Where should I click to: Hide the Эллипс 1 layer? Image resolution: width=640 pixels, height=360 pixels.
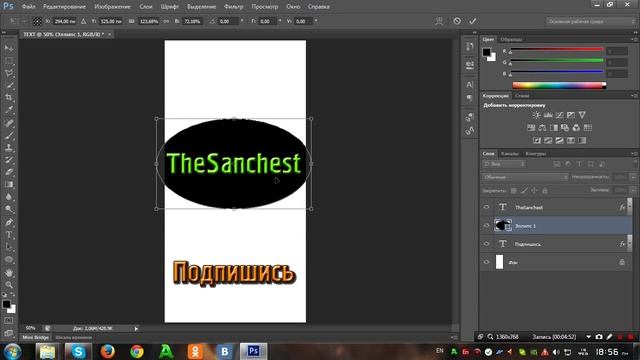(x=486, y=226)
